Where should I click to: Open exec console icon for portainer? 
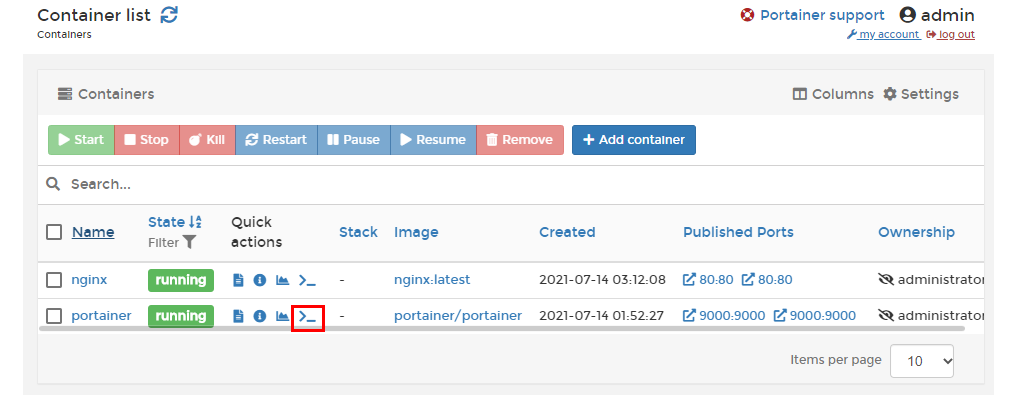click(308, 317)
